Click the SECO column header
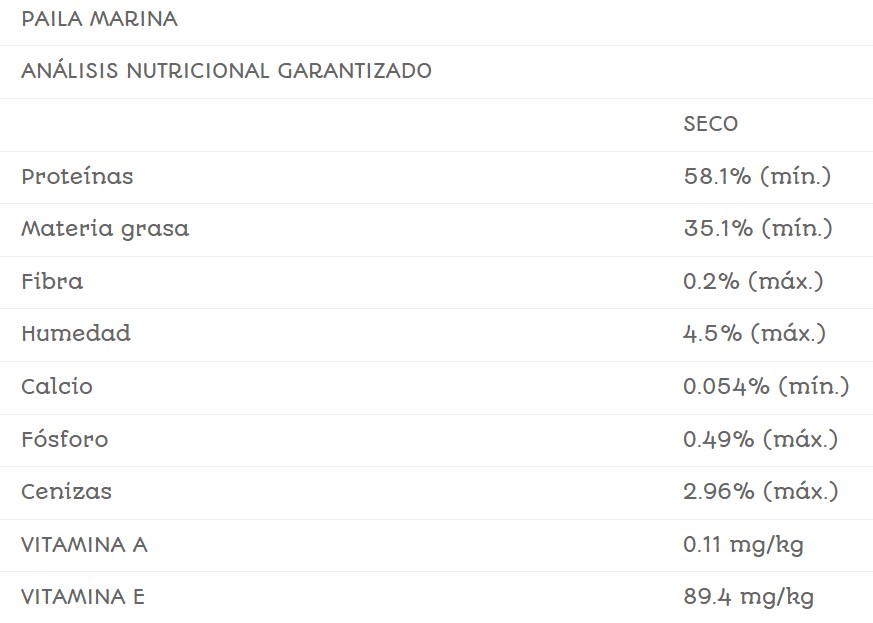 coord(710,124)
